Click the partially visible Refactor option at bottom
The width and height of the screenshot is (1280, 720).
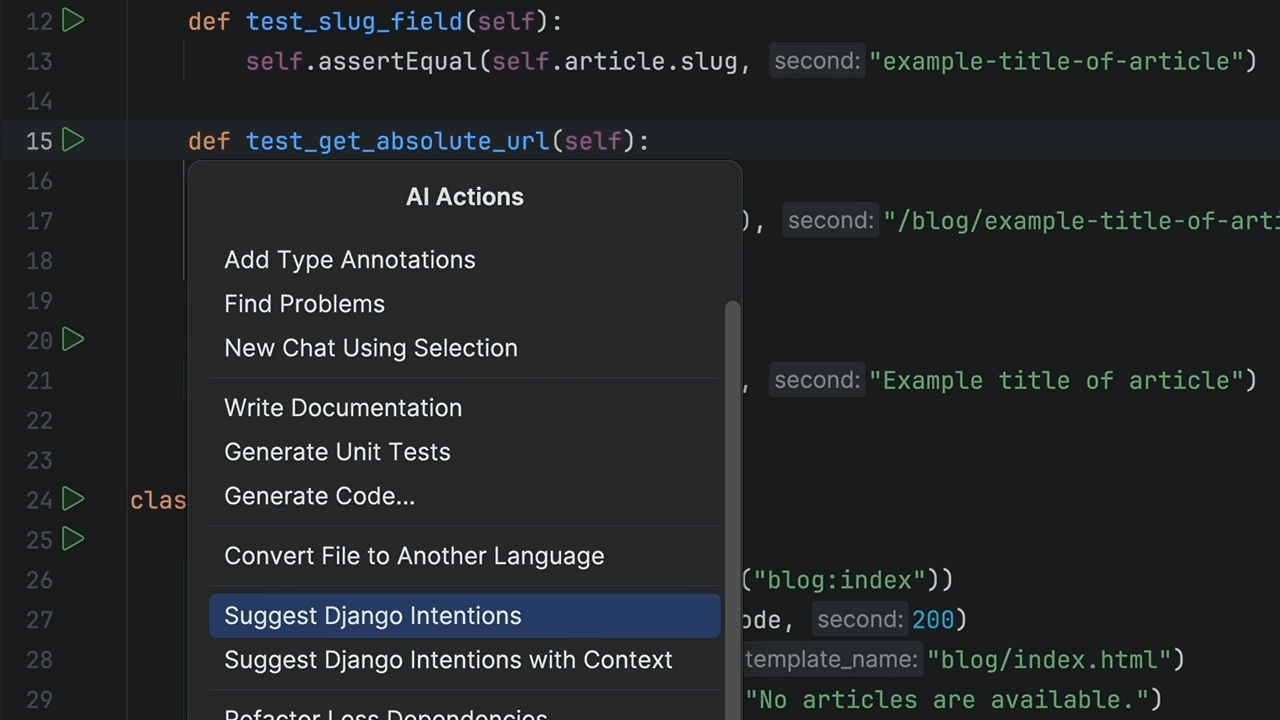tap(386, 712)
